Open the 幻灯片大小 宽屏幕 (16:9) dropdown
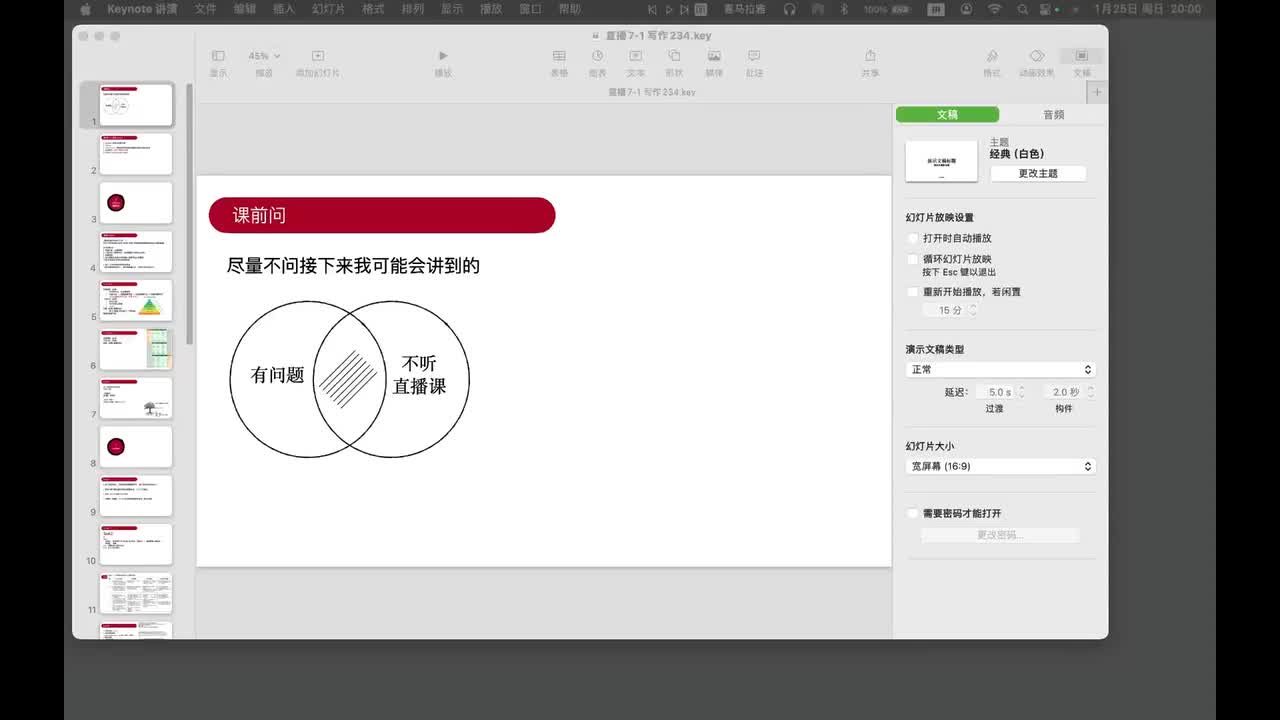This screenshot has height=720, width=1280. coord(1000,466)
